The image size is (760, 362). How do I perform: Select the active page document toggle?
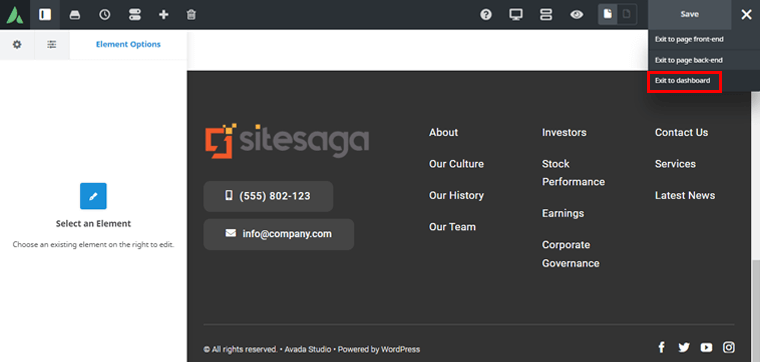pyautogui.click(x=608, y=15)
